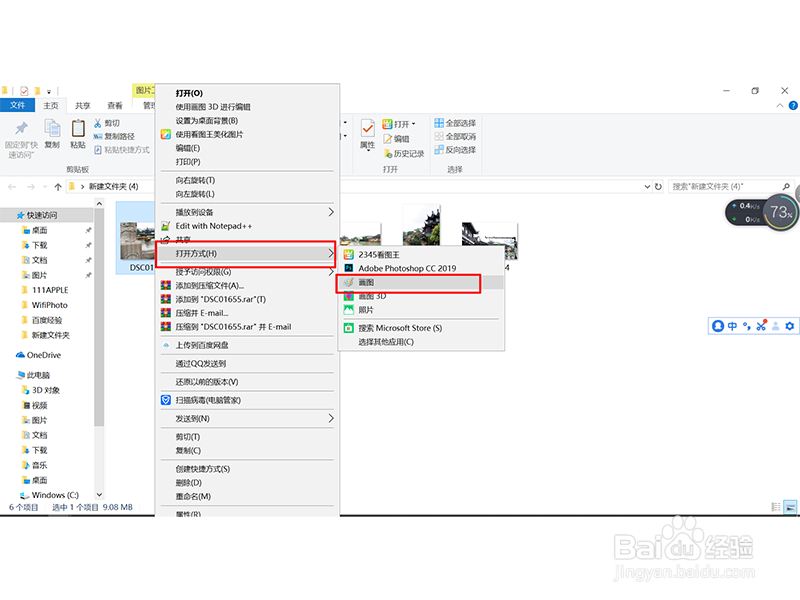Viewport: 800px width, 600px height.
Task: Click the IME settings gear icon
Action: click(789, 326)
